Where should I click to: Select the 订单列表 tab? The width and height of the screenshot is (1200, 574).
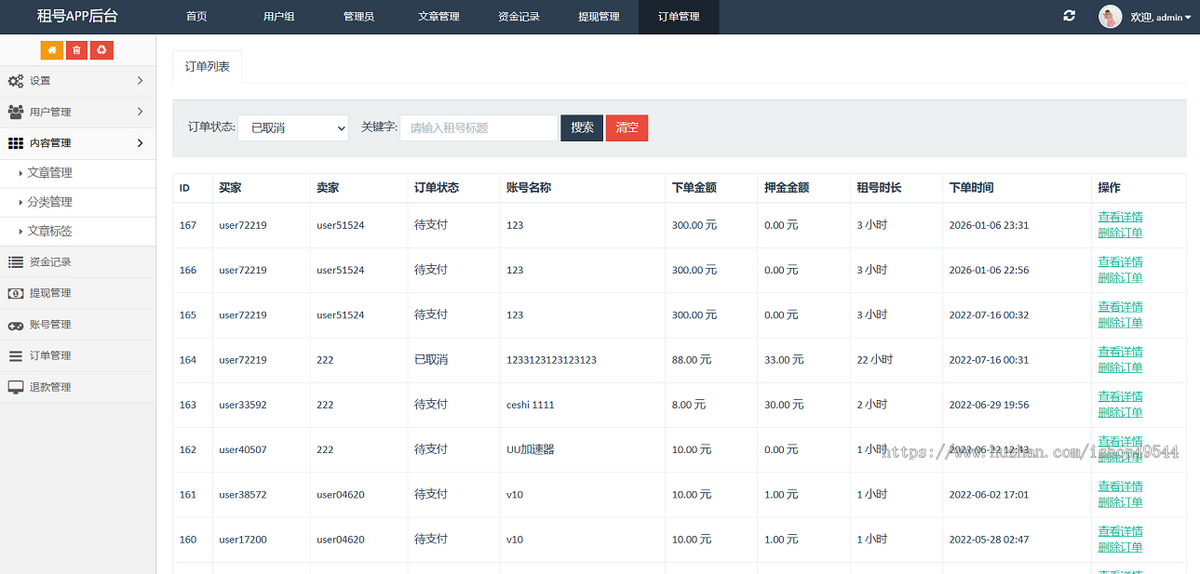coord(207,67)
